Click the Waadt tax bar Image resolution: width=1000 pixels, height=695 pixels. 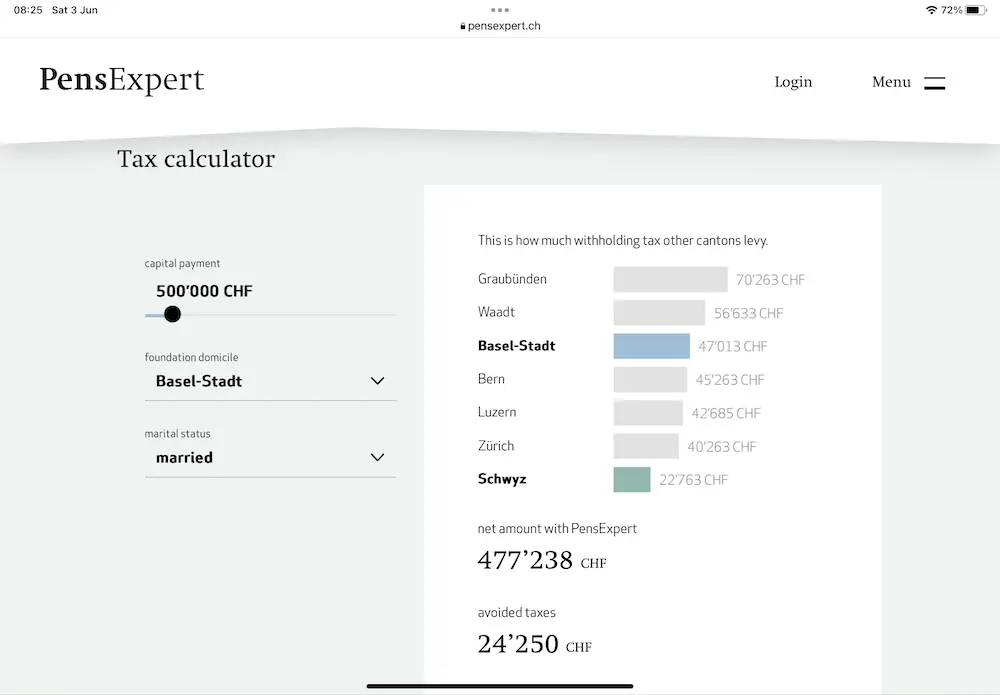coord(659,312)
